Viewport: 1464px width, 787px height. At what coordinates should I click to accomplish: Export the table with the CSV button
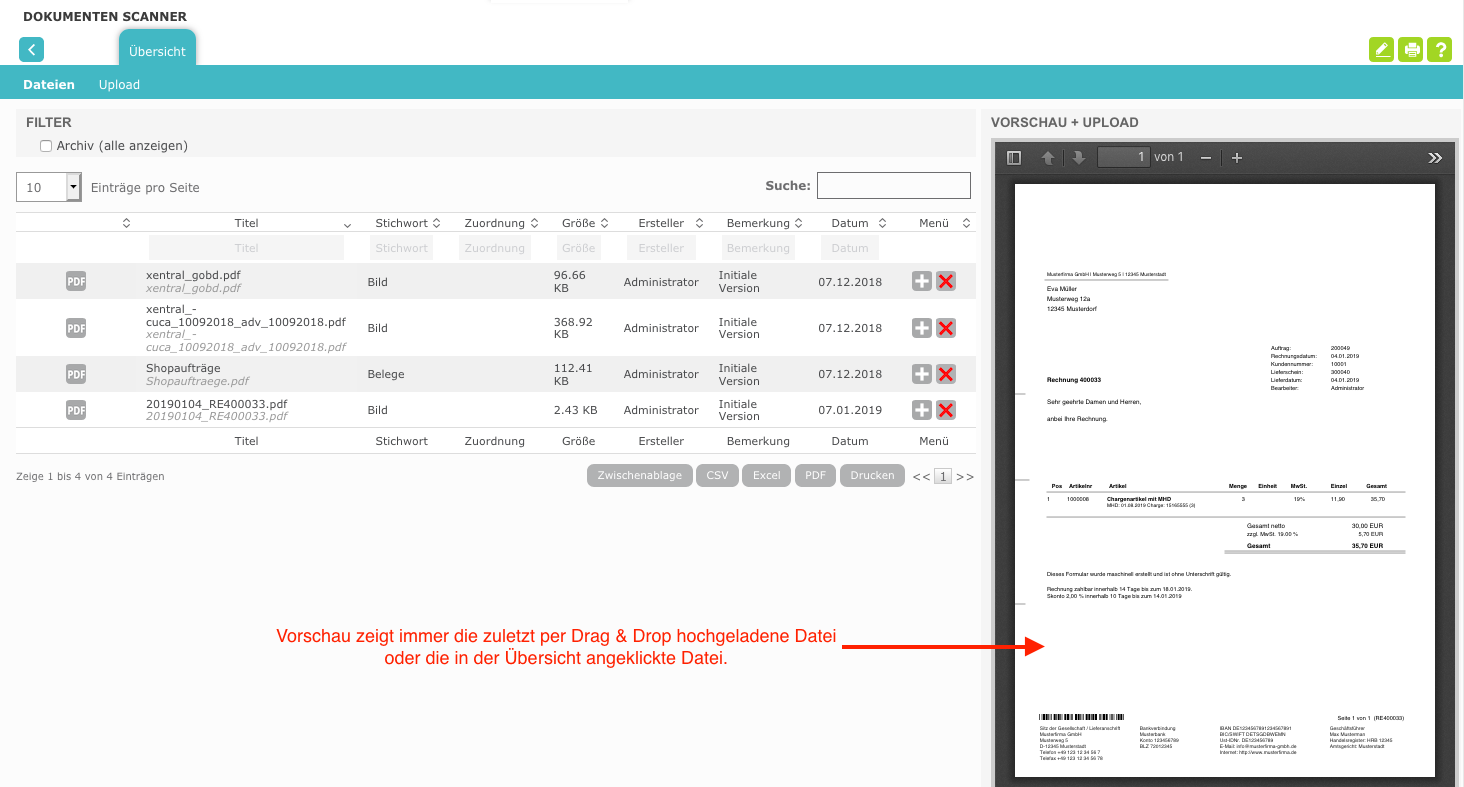coord(717,476)
